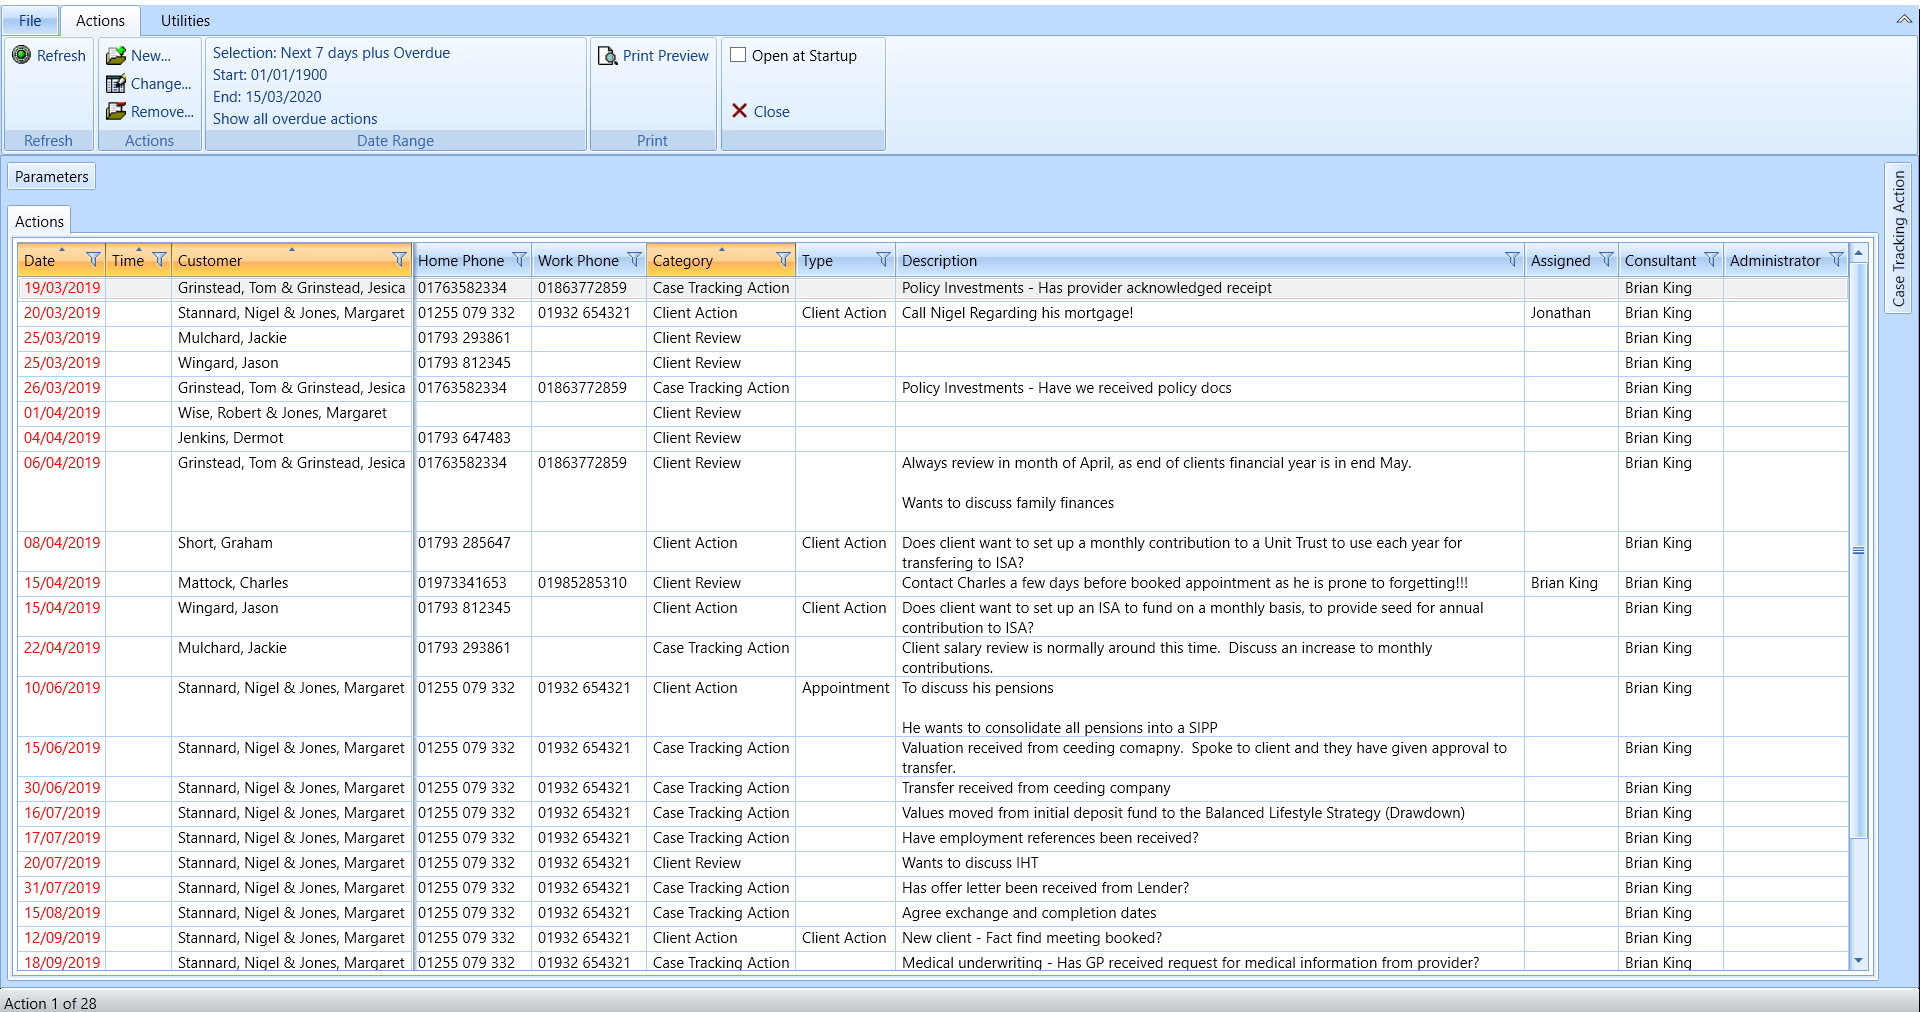
Task: Open the Case Tracking Action side panel
Action: 1898,238
